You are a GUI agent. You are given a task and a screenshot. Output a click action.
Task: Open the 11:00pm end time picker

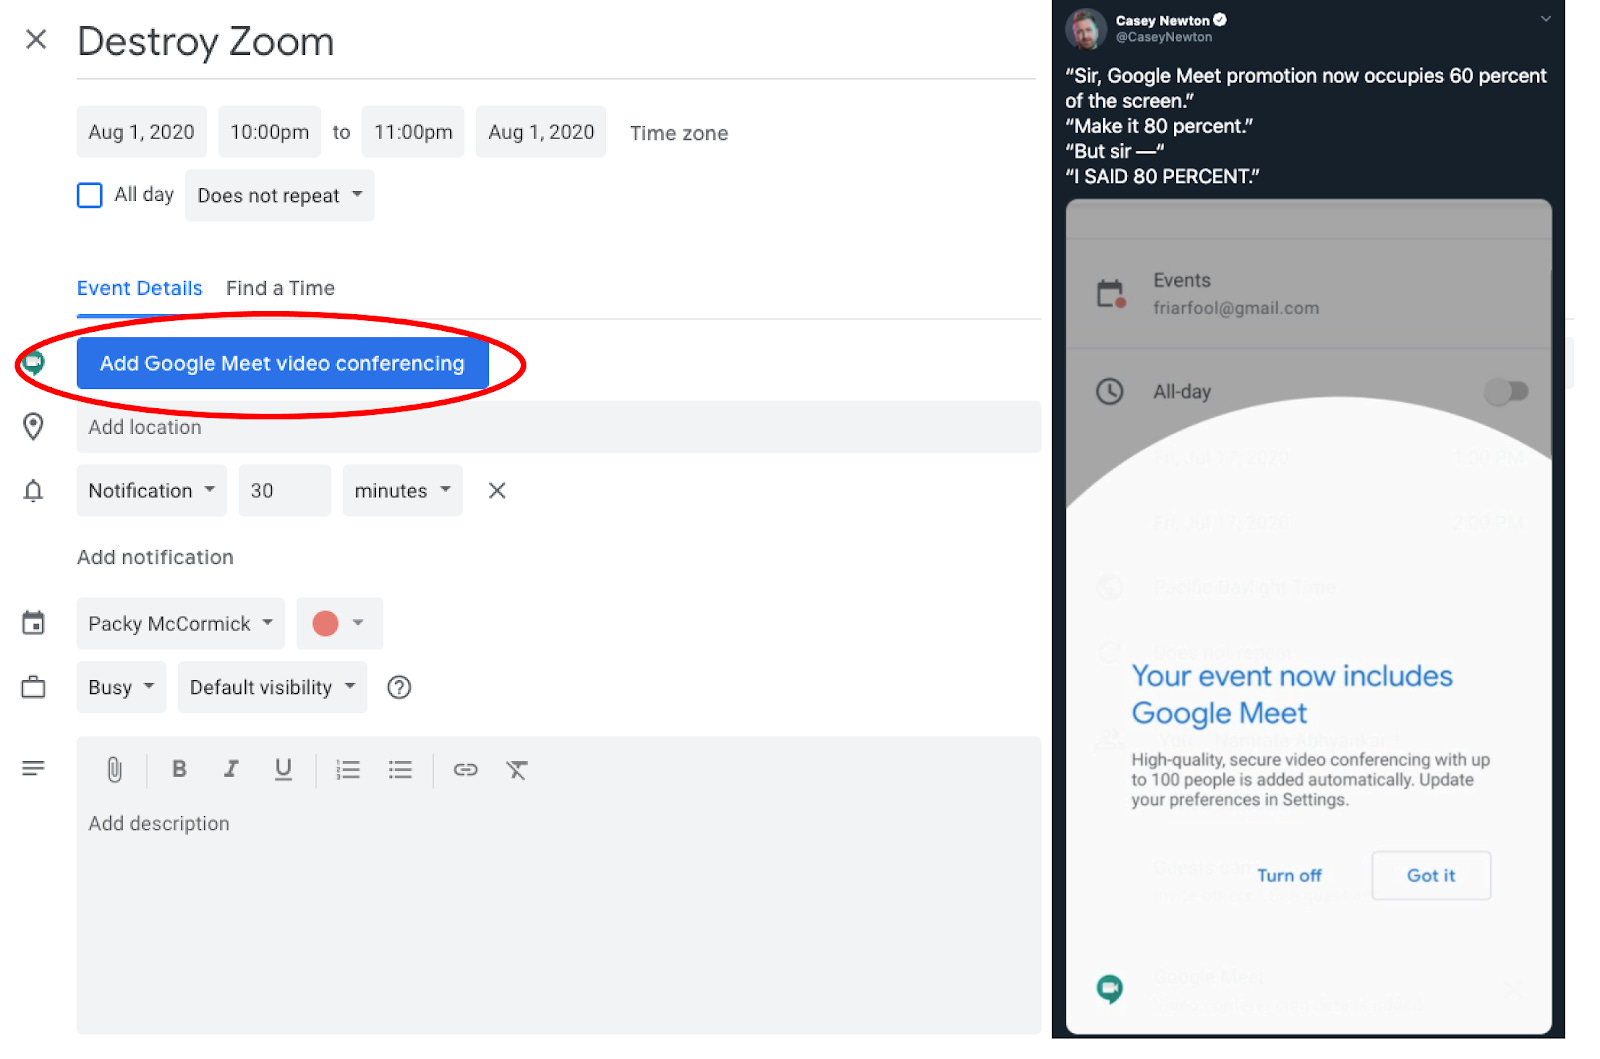(413, 132)
